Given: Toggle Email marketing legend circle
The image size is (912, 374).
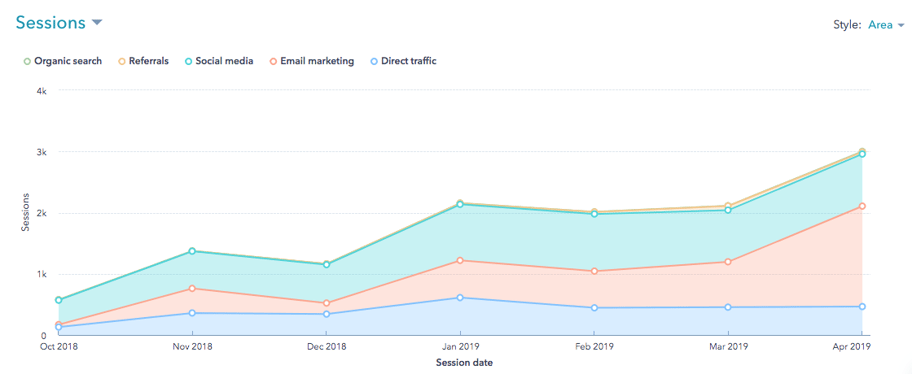Looking at the screenshot, I should [272, 61].
